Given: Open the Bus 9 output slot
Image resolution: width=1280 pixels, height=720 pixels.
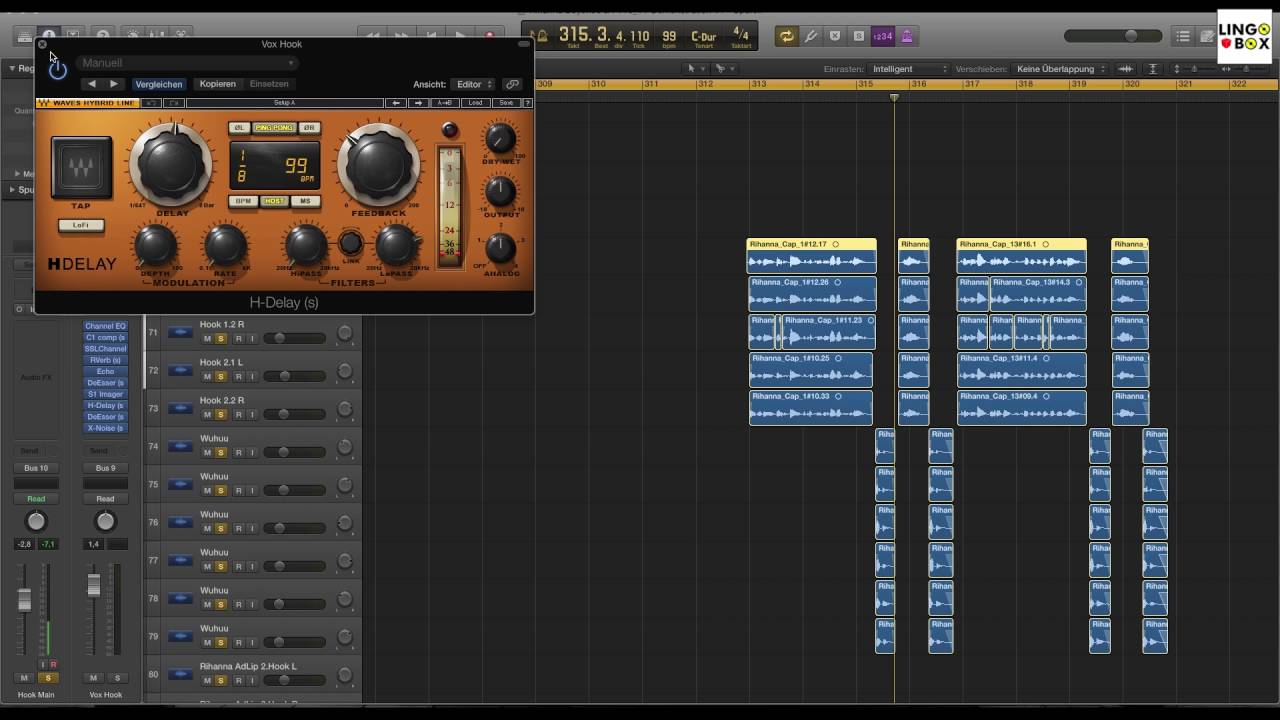Looking at the screenshot, I should click(x=105, y=468).
